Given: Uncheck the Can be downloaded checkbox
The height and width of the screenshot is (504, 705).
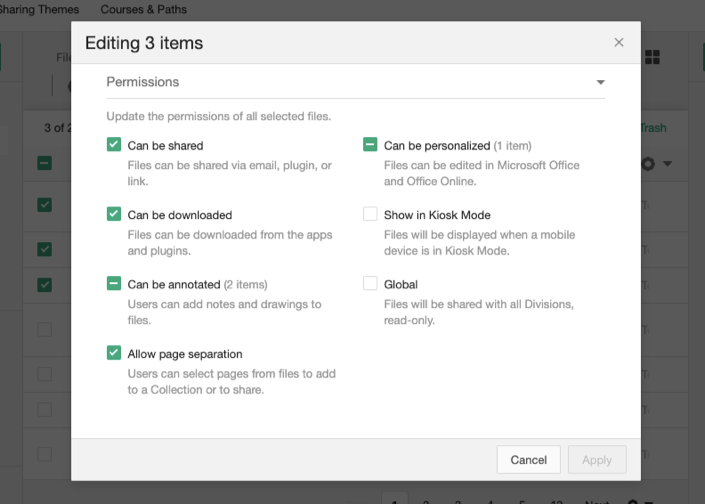Looking at the screenshot, I should click(x=114, y=214).
